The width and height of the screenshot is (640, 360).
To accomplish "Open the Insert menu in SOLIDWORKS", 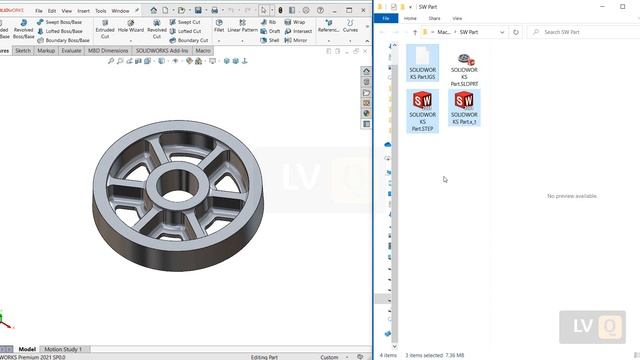I will 83,11.
